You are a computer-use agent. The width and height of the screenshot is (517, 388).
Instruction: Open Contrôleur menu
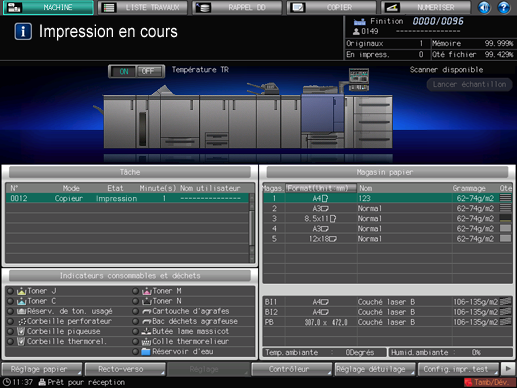291,369
